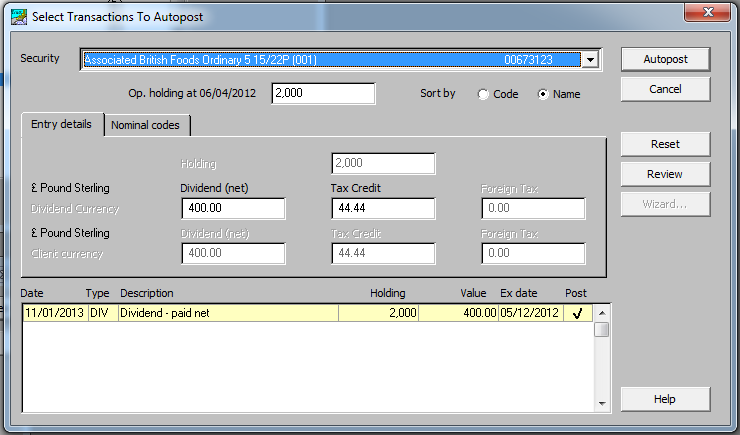Image resolution: width=740 pixels, height=435 pixels.
Task: Click the Ex date column header
Action: coord(519,293)
